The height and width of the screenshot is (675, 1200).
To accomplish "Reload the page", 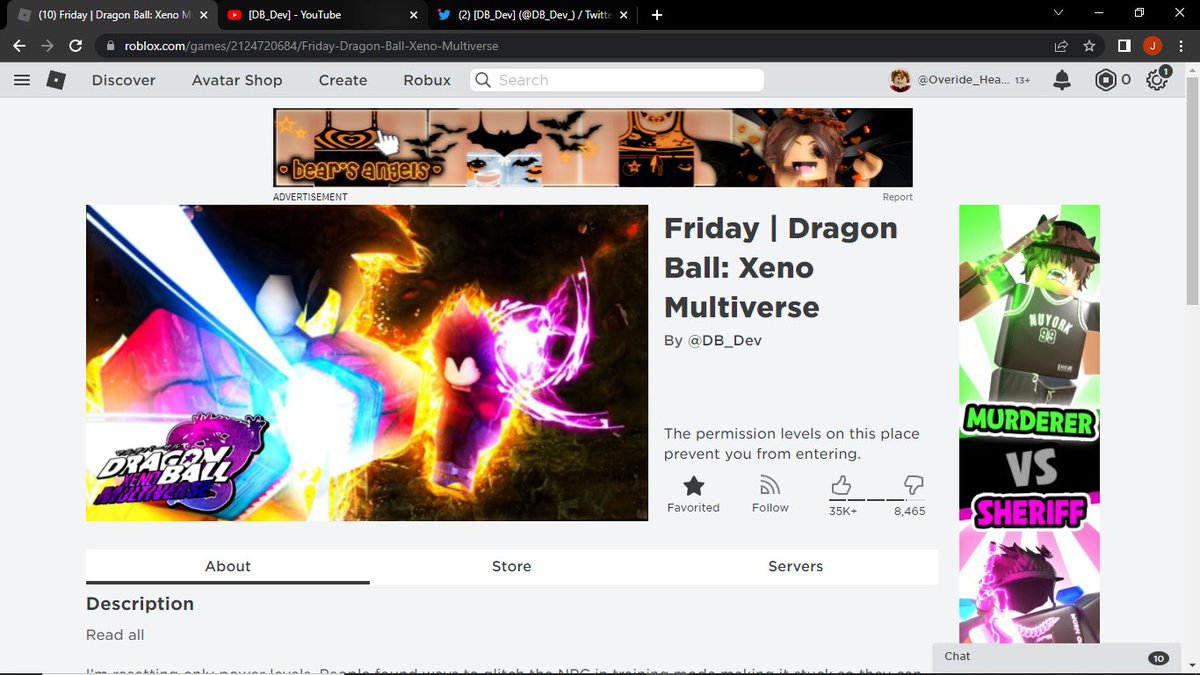I will point(75,46).
